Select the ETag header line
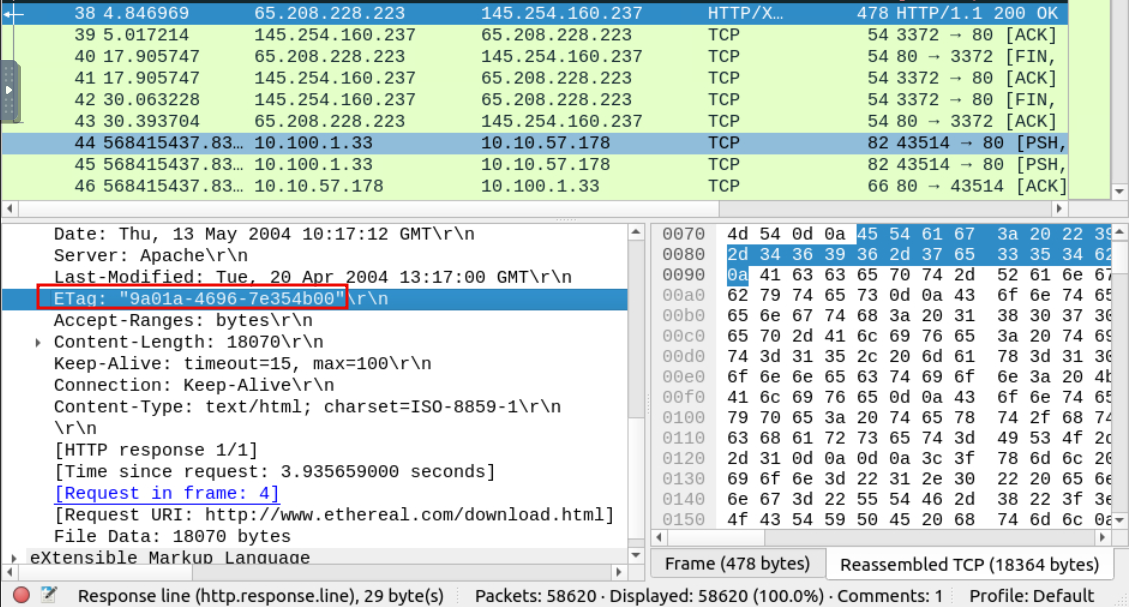 [x=191, y=298]
